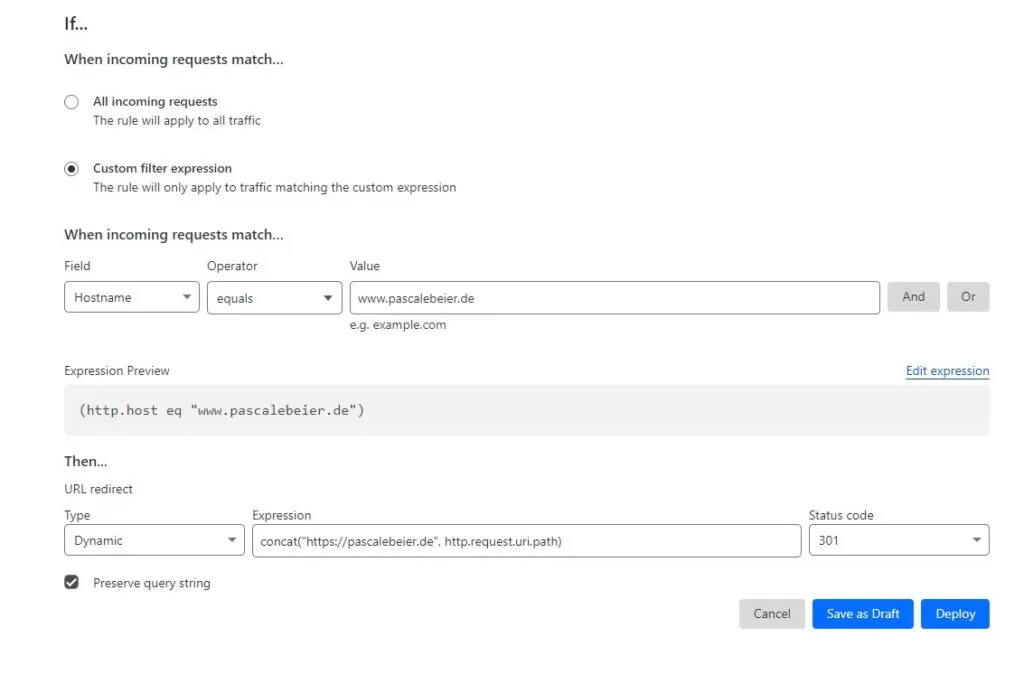The width and height of the screenshot is (1024, 693).
Task: Open the Field dropdown showing Hostname
Action: [x=131, y=298]
